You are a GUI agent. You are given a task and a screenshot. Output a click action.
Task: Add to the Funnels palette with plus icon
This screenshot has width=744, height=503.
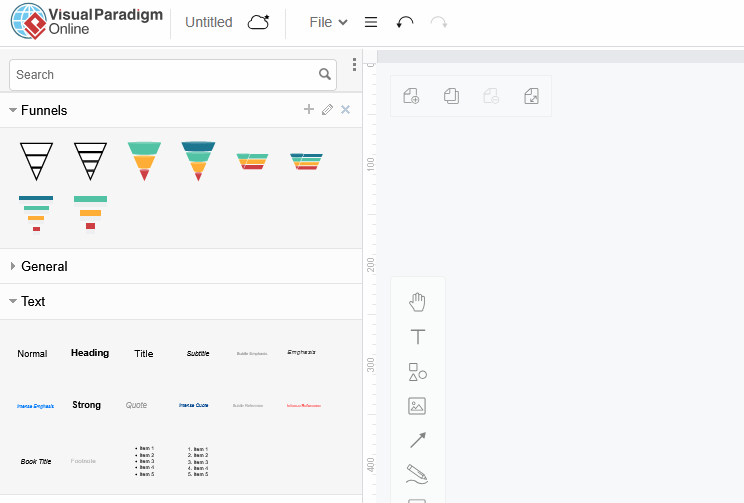tap(309, 110)
